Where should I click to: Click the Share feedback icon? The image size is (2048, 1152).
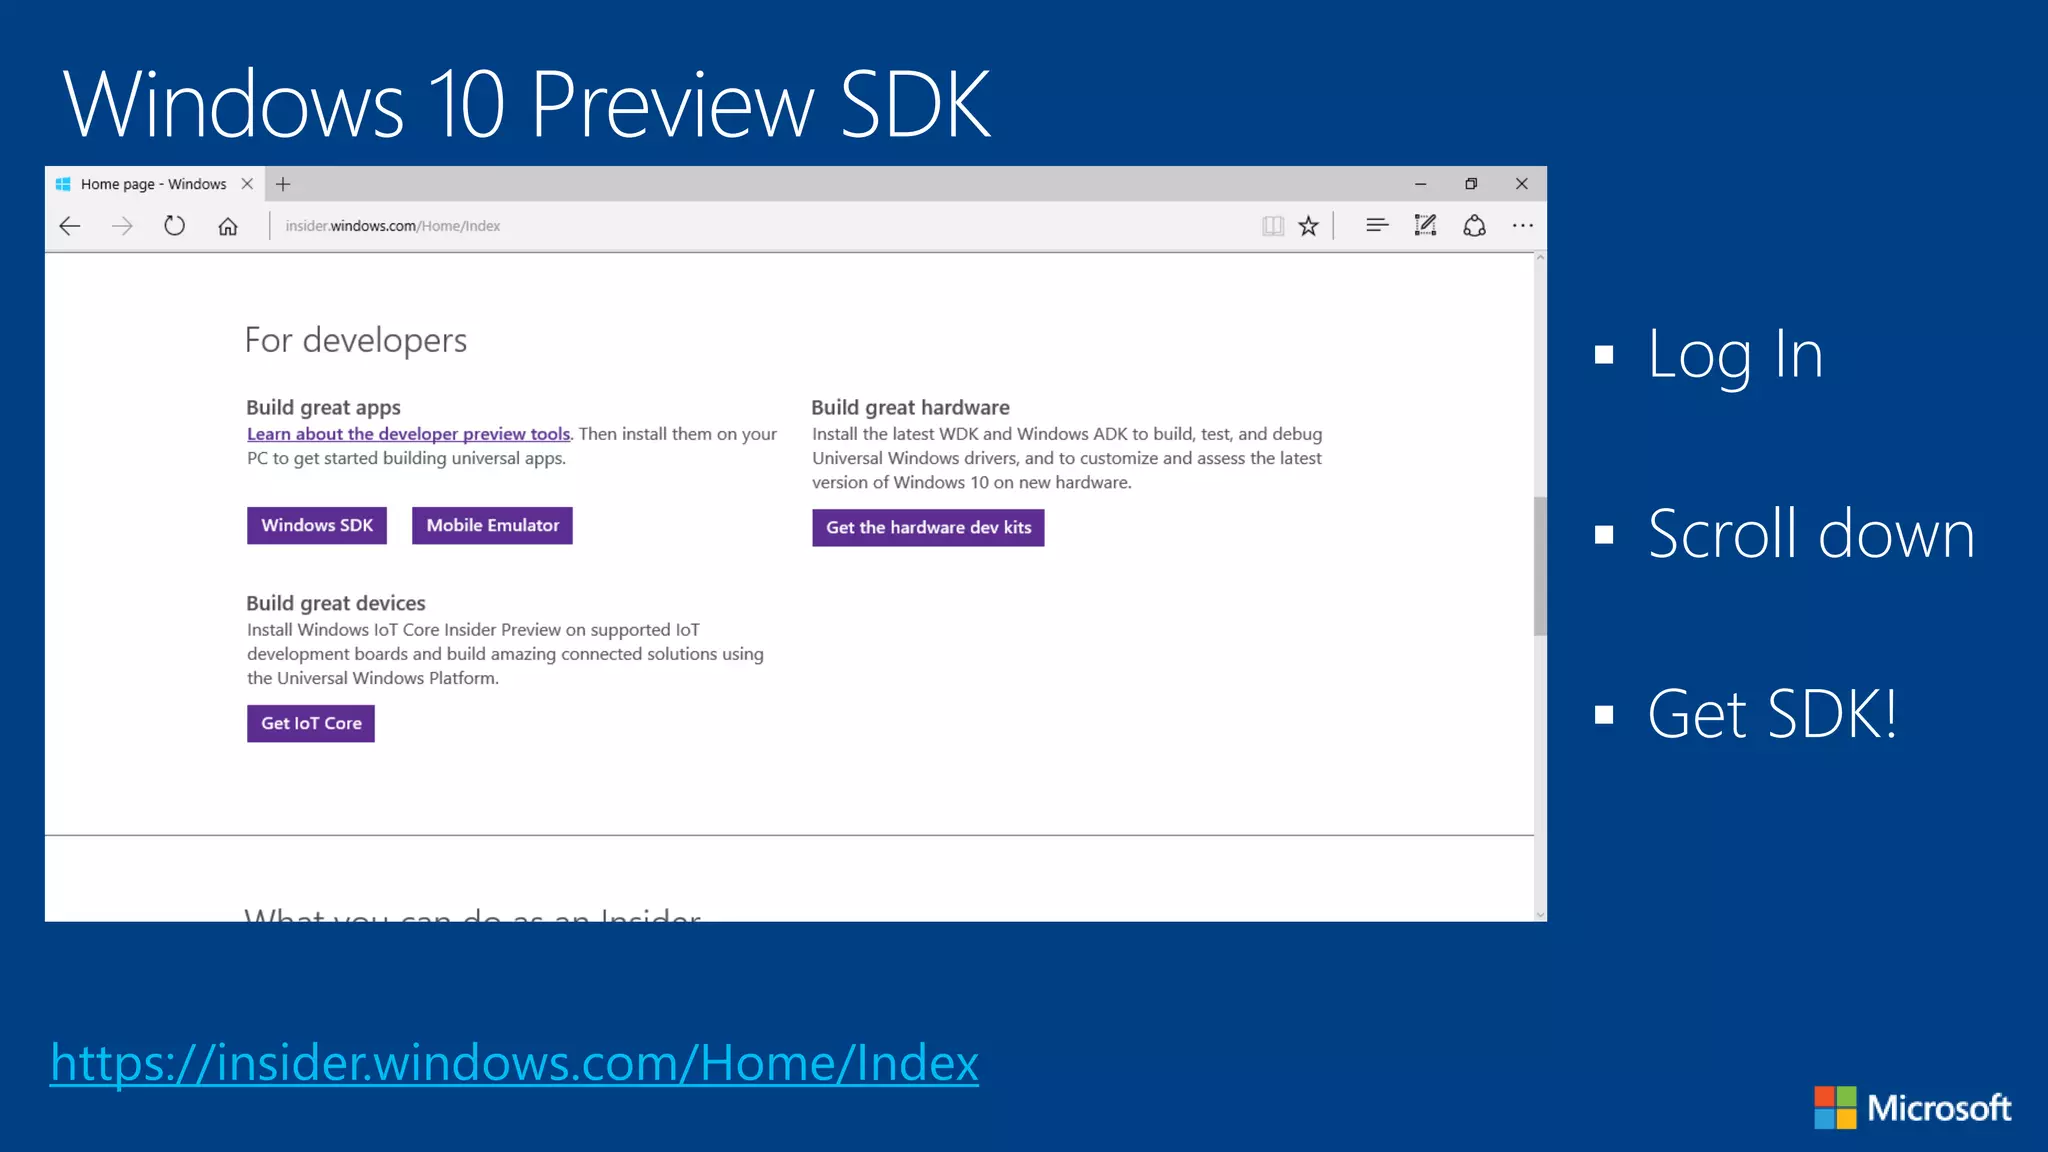[x=1474, y=226]
